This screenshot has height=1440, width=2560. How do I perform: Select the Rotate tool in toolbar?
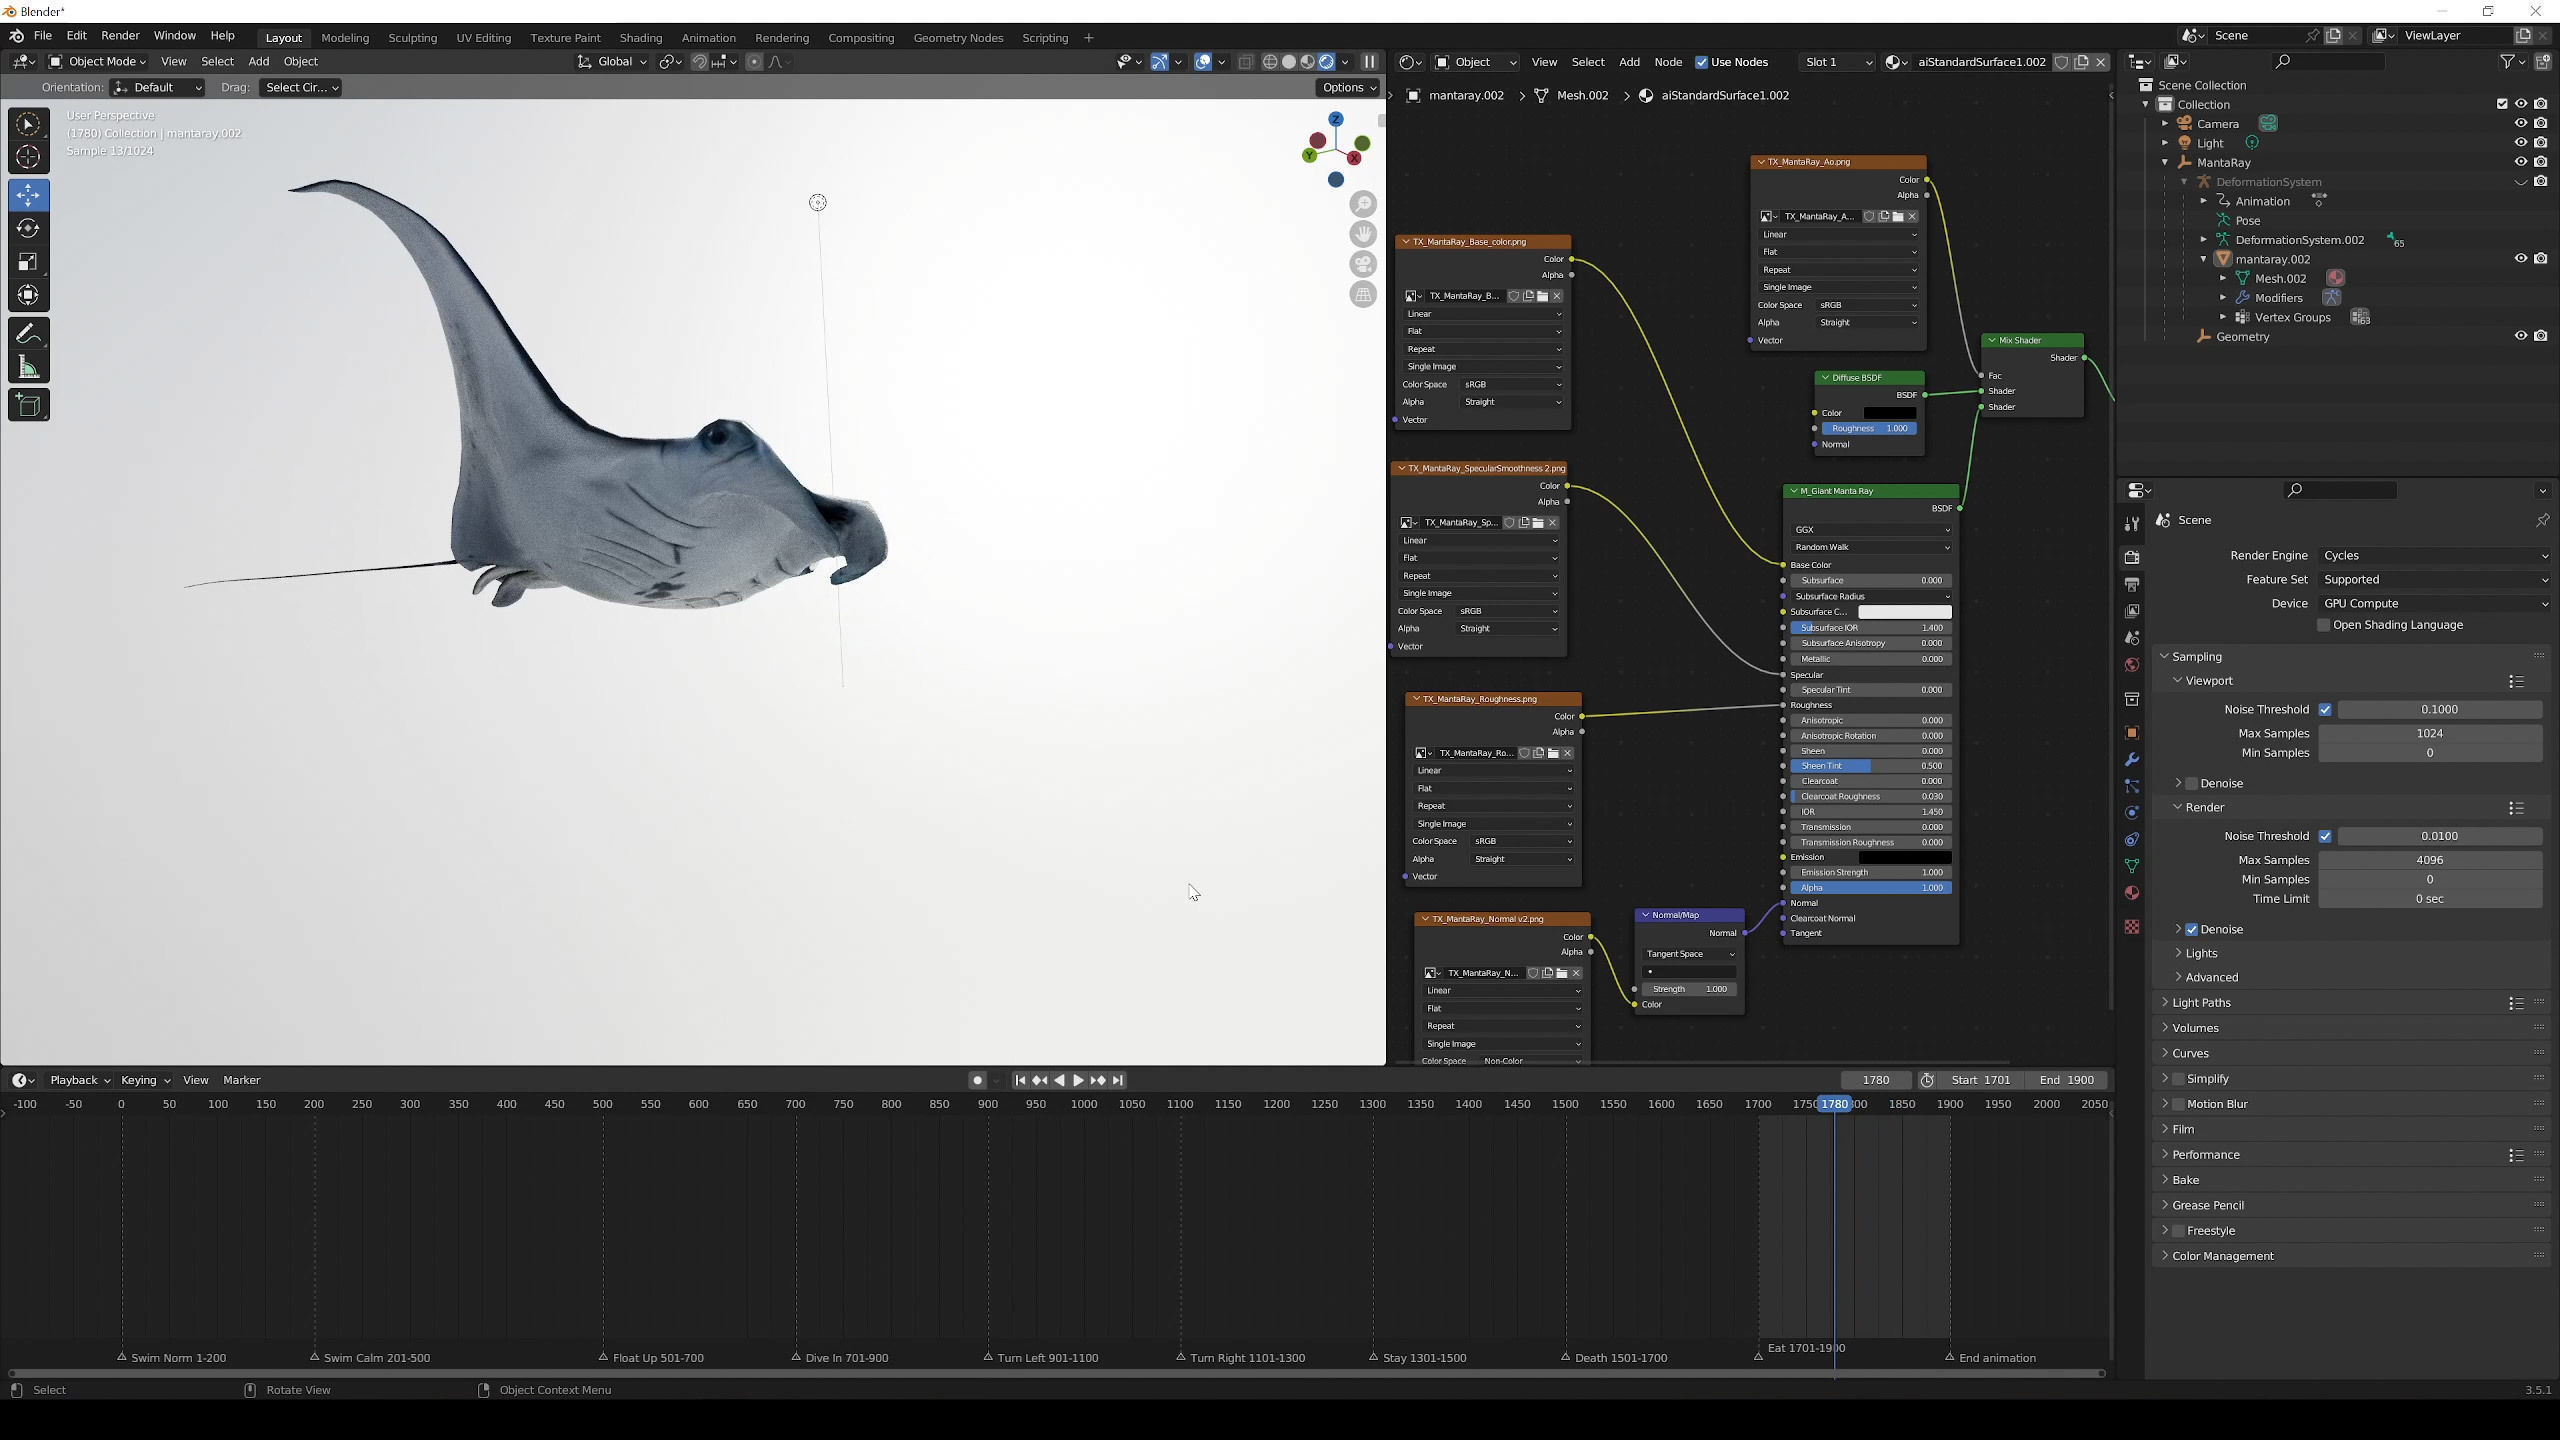tap(28, 229)
